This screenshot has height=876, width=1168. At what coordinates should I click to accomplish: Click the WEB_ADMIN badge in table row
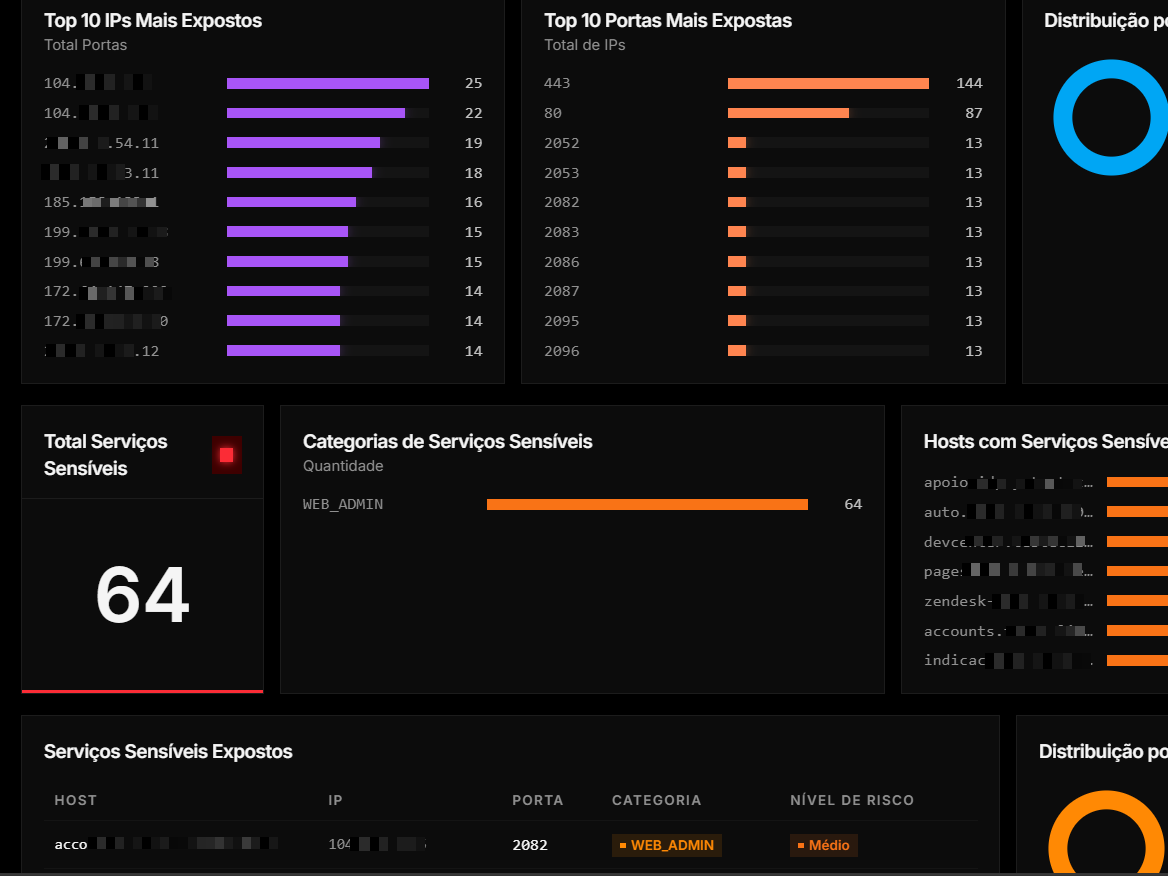tap(667, 845)
